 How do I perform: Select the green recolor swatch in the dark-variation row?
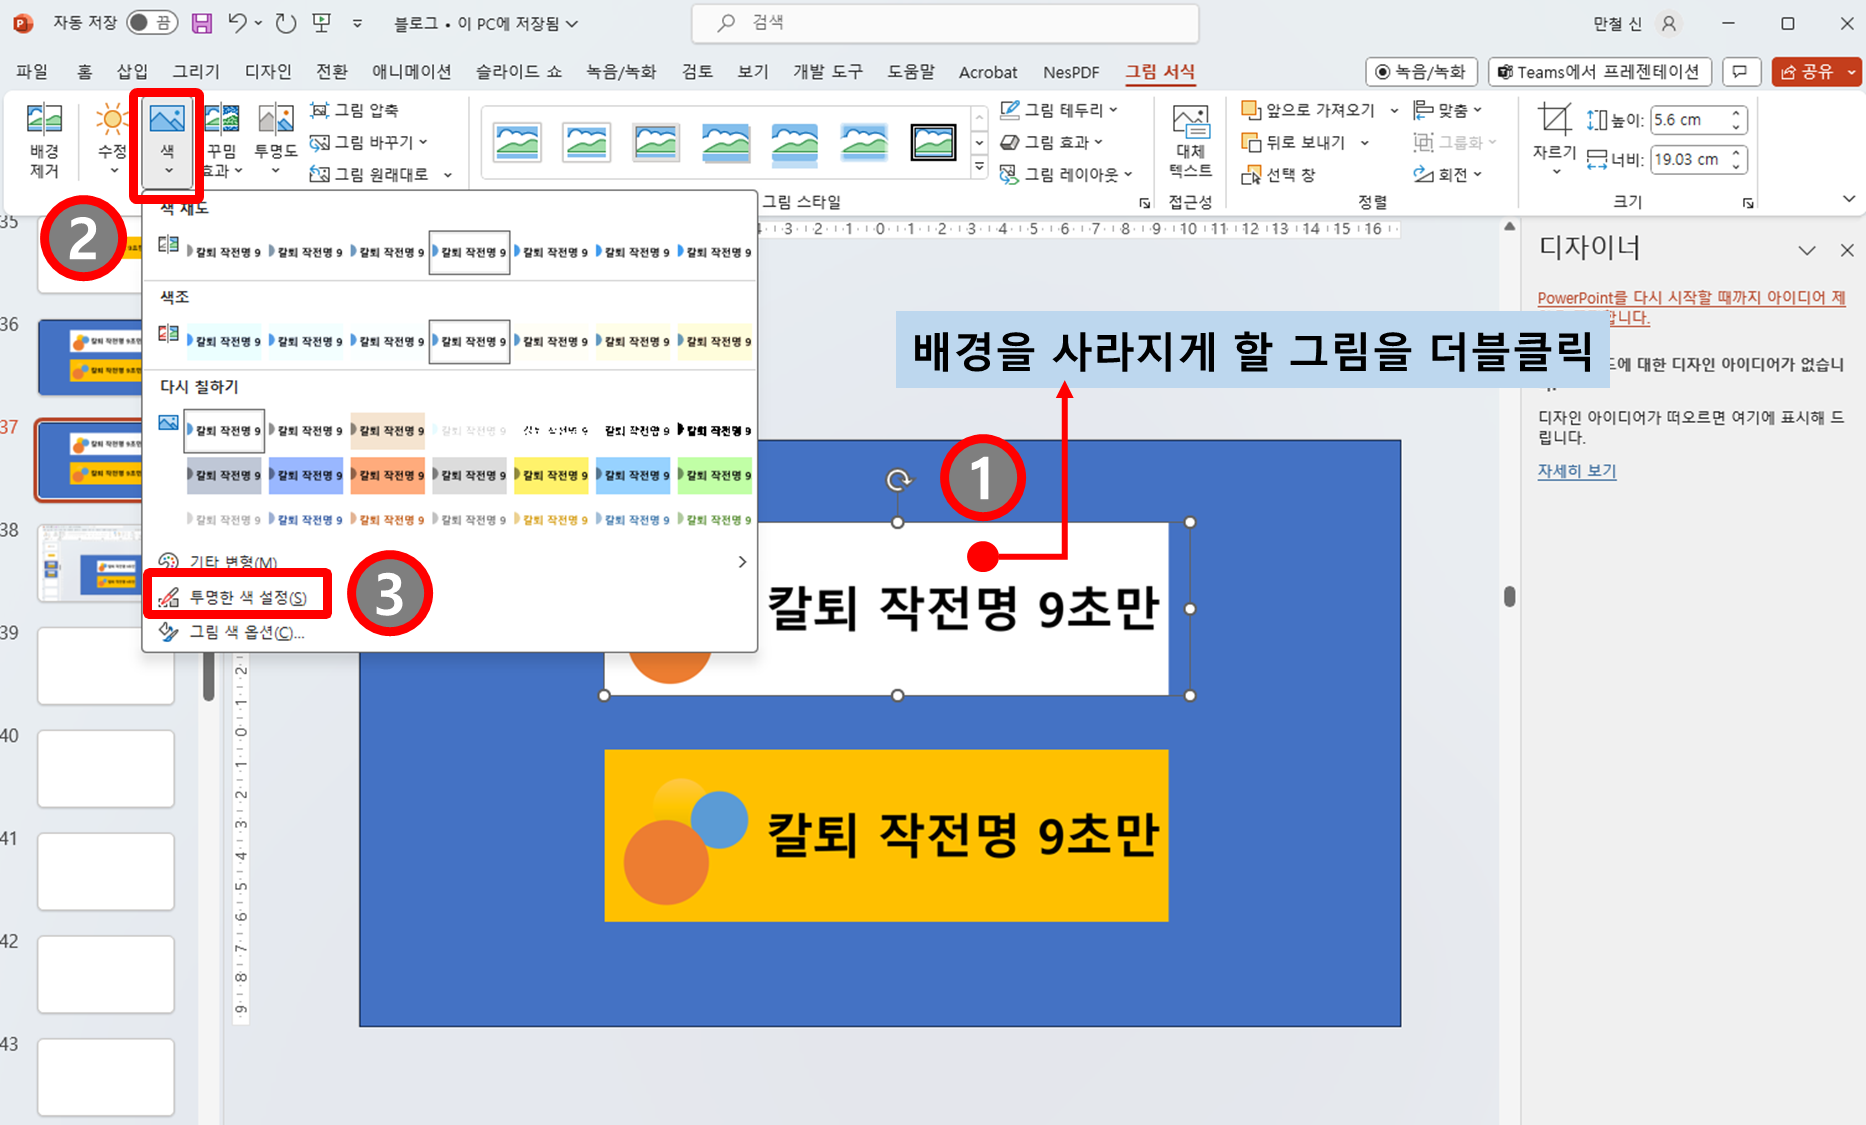click(715, 475)
